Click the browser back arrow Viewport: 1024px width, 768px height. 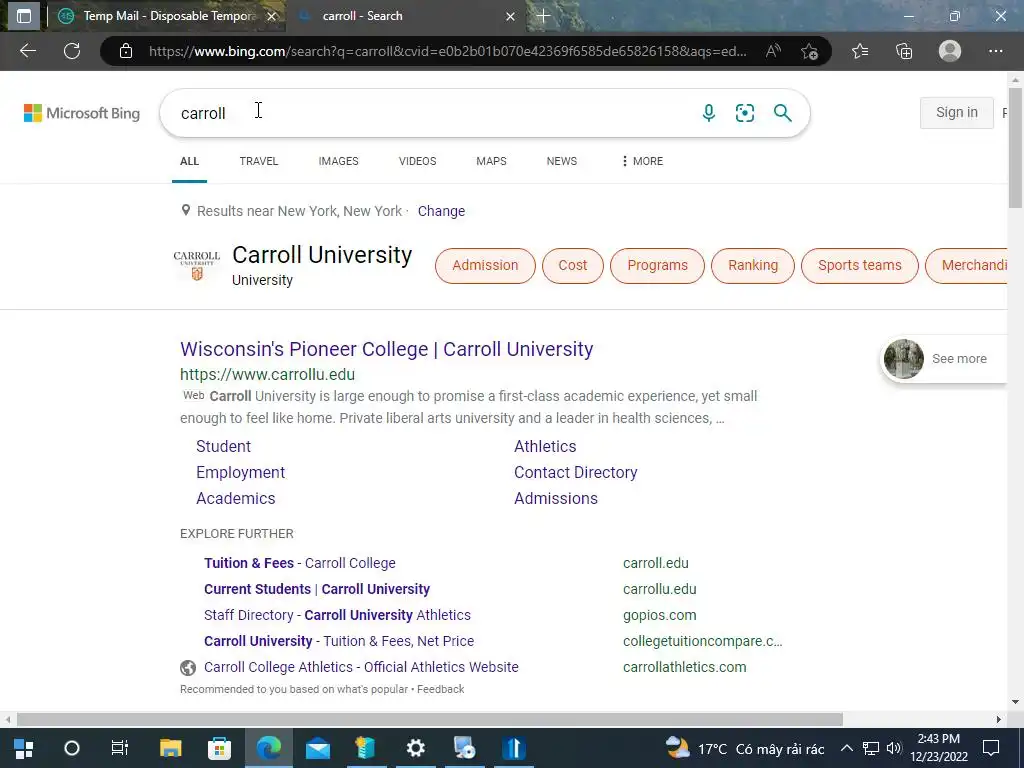point(27,51)
